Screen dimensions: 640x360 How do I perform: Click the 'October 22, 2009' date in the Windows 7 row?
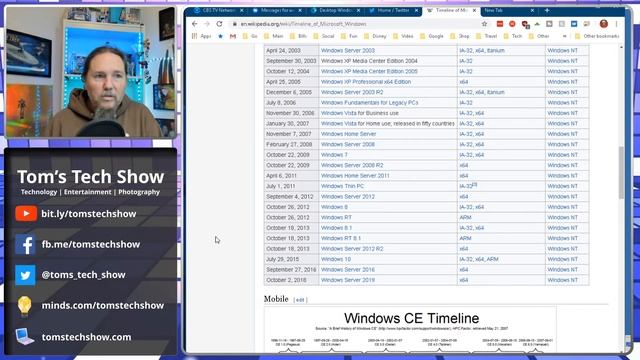(x=288, y=155)
